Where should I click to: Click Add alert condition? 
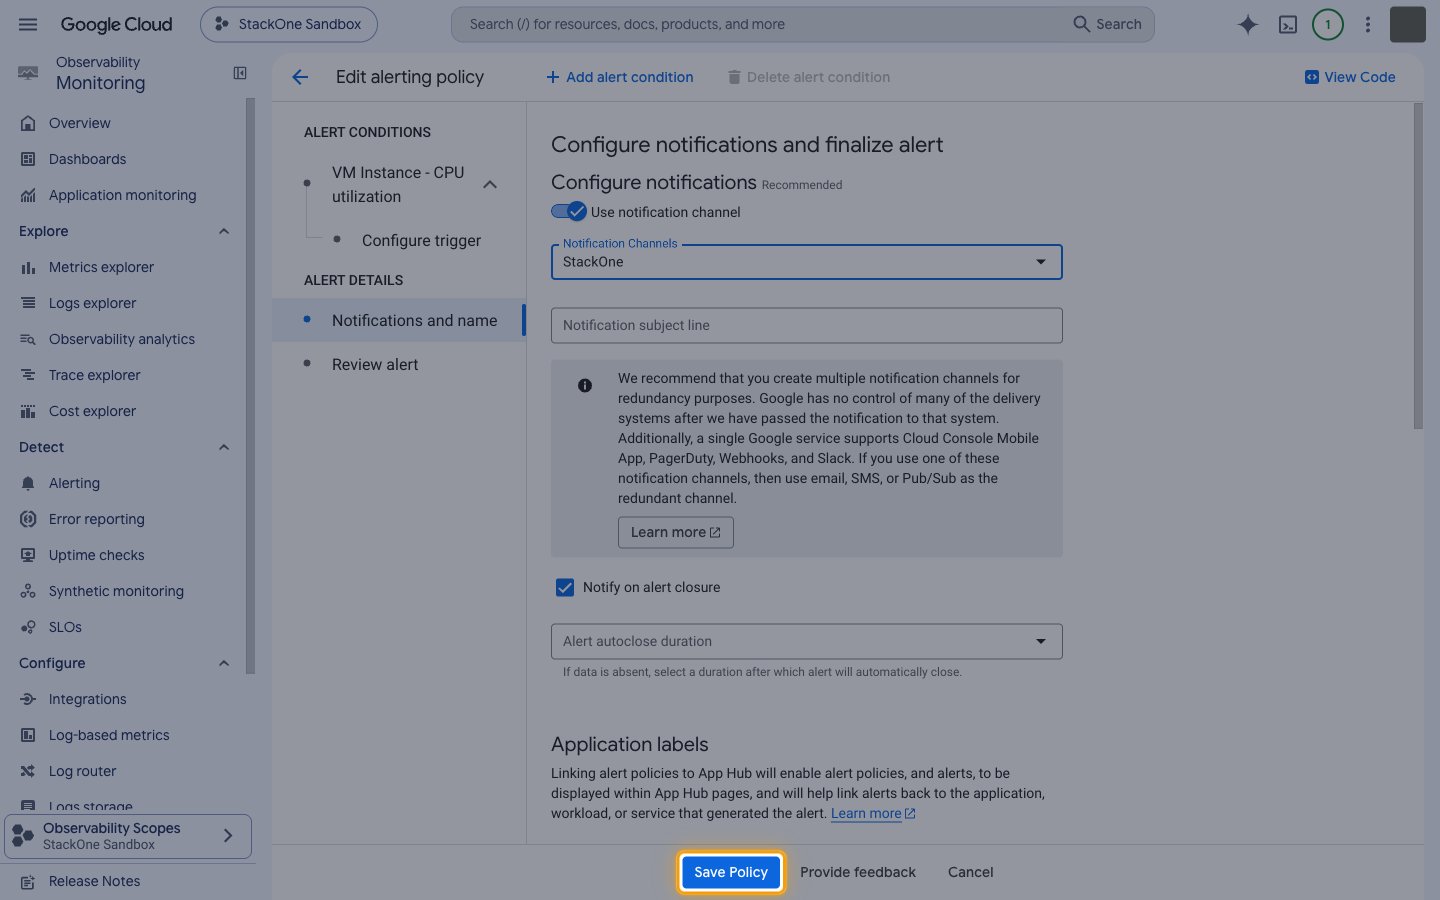point(619,77)
